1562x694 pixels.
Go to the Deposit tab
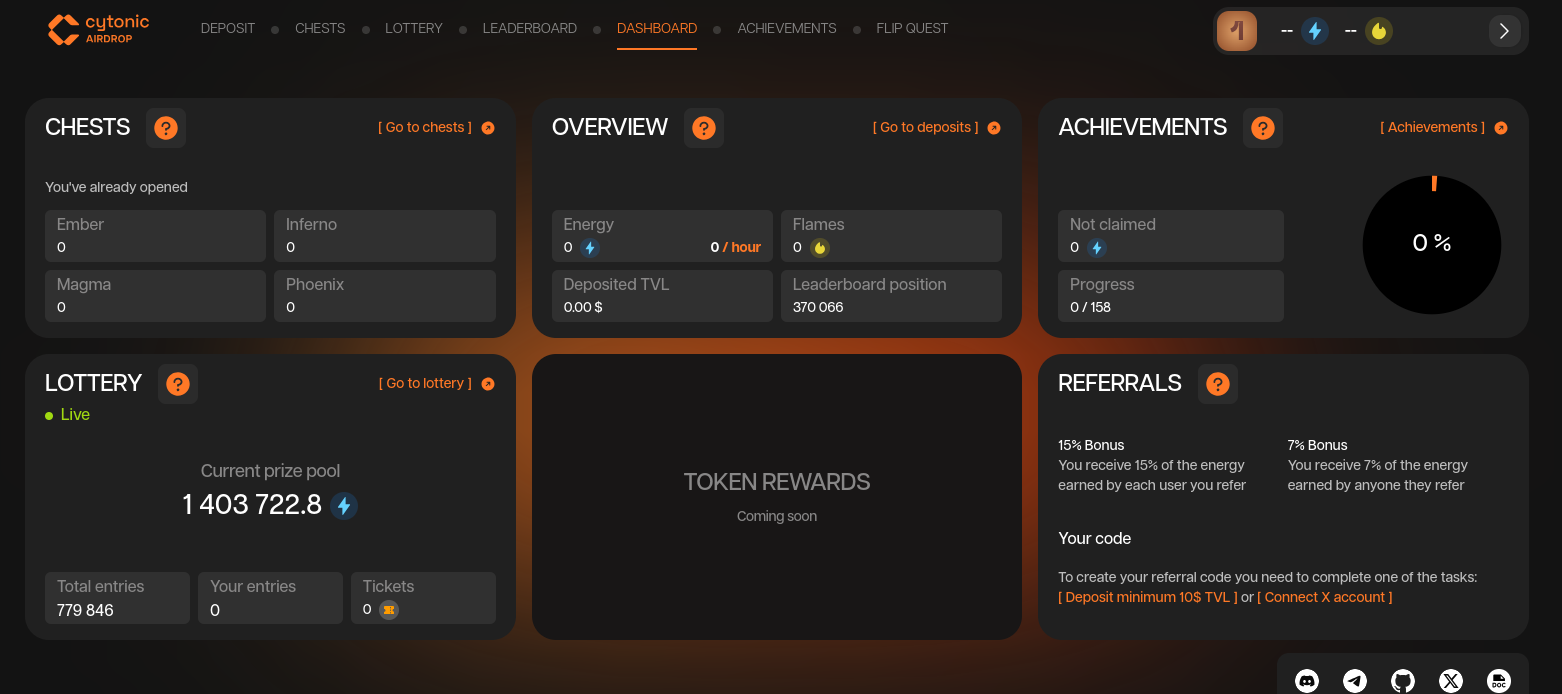228,29
